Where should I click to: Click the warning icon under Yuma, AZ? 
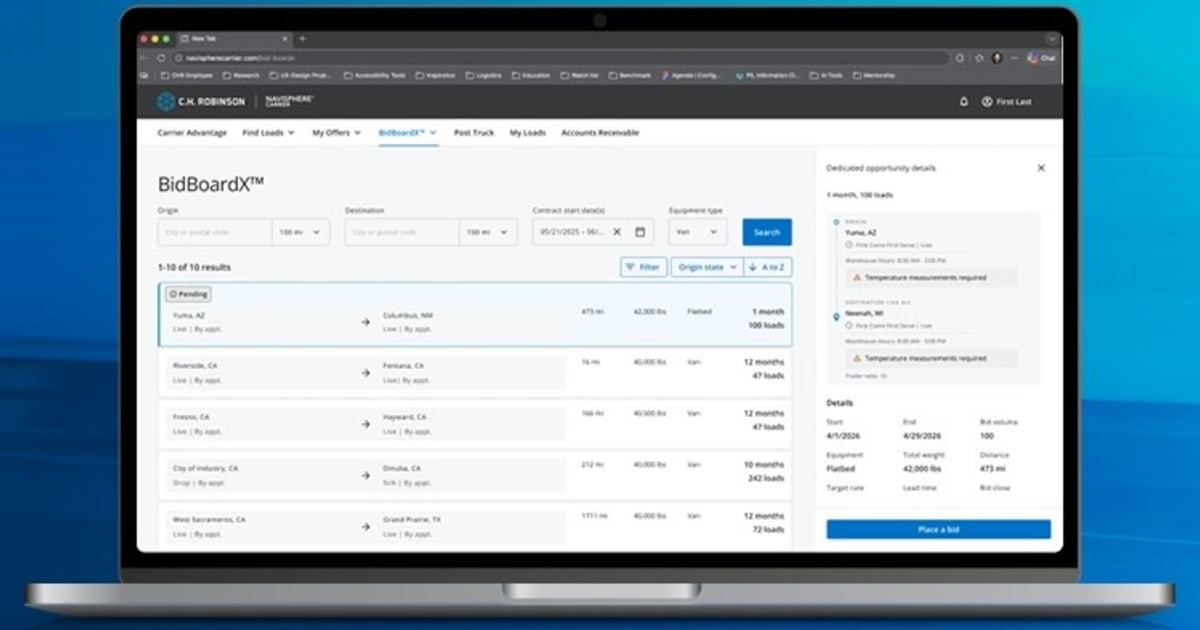pos(857,277)
